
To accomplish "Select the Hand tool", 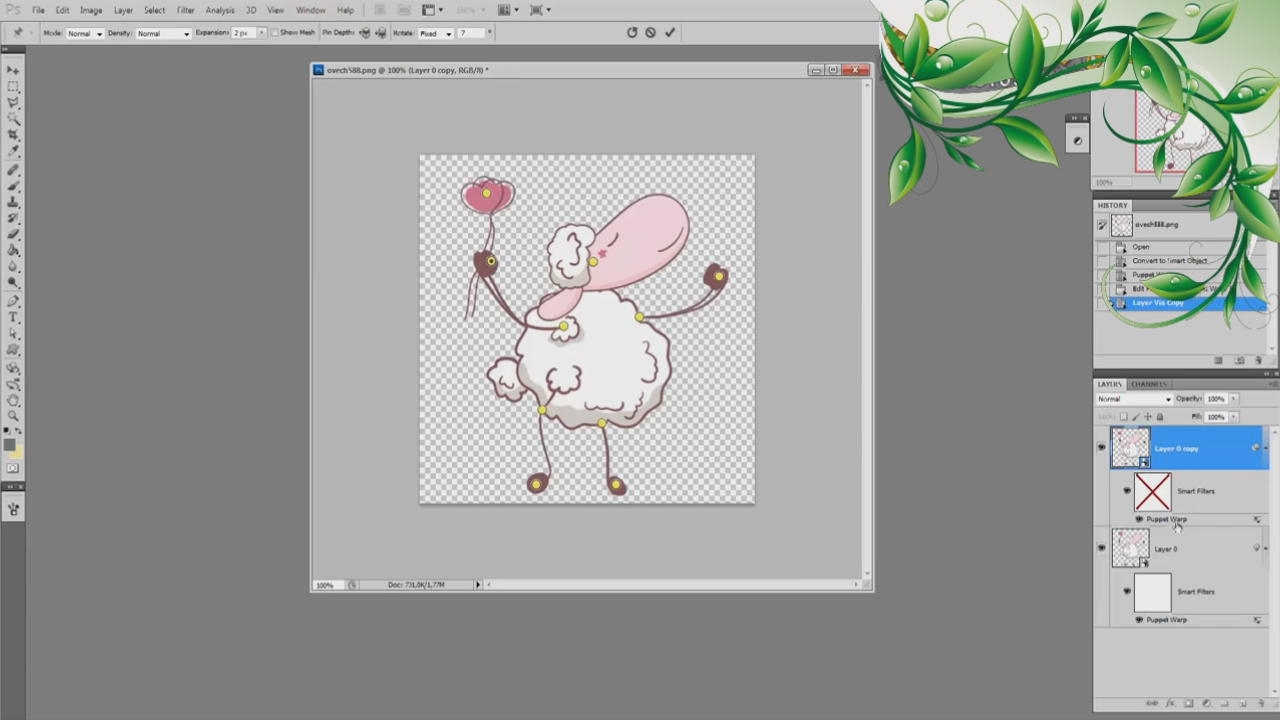I will [13, 400].
